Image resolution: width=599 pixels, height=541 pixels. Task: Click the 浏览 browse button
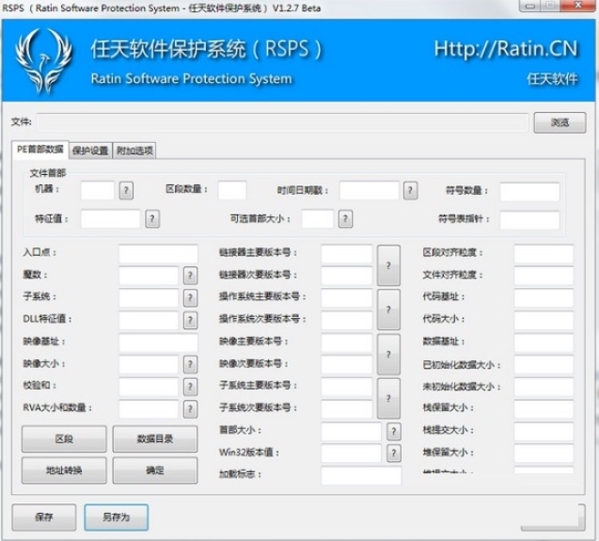(560, 123)
